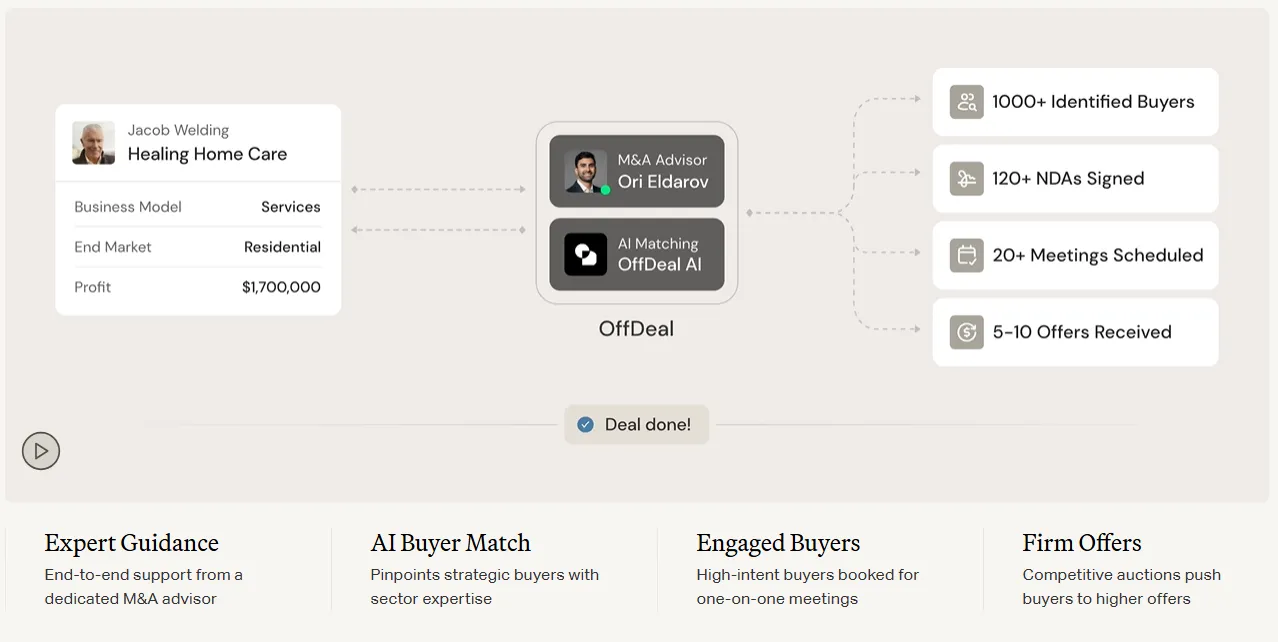The height and width of the screenshot is (642, 1278).
Task: Click Ori Eldarov's advisor photo
Action: point(585,171)
